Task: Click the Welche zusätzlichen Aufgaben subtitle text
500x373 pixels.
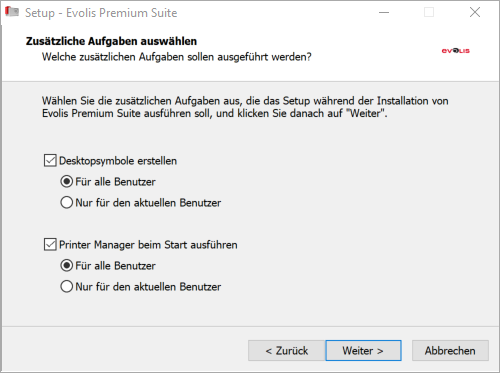Action: click(x=177, y=57)
